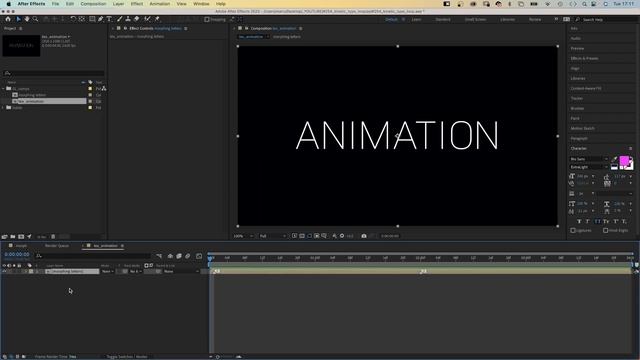Open the Effects & Presets panel
The image size is (640, 360).
click(584, 58)
